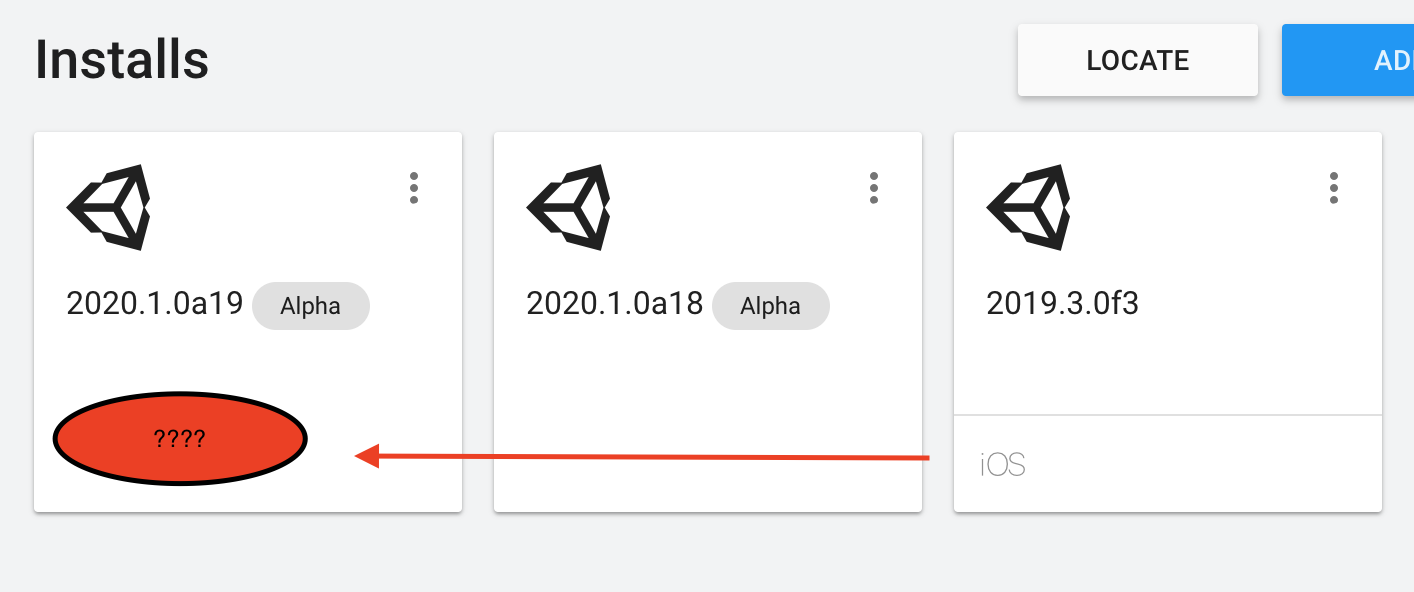
Task: Click the divider line above the iOS label
Action: 1168,415
